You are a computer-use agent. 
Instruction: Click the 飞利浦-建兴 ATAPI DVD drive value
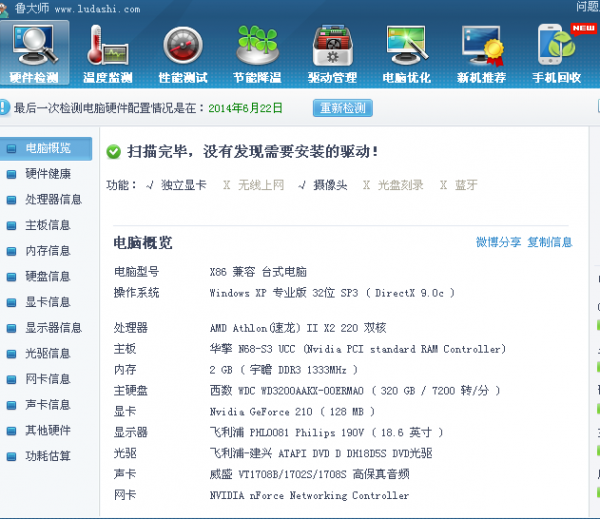click(x=321, y=454)
